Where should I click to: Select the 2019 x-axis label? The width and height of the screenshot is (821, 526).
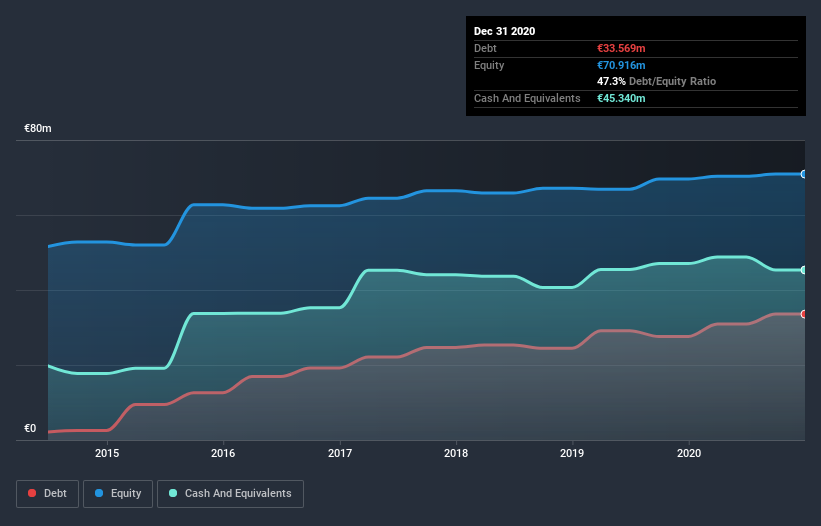pos(572,453)
